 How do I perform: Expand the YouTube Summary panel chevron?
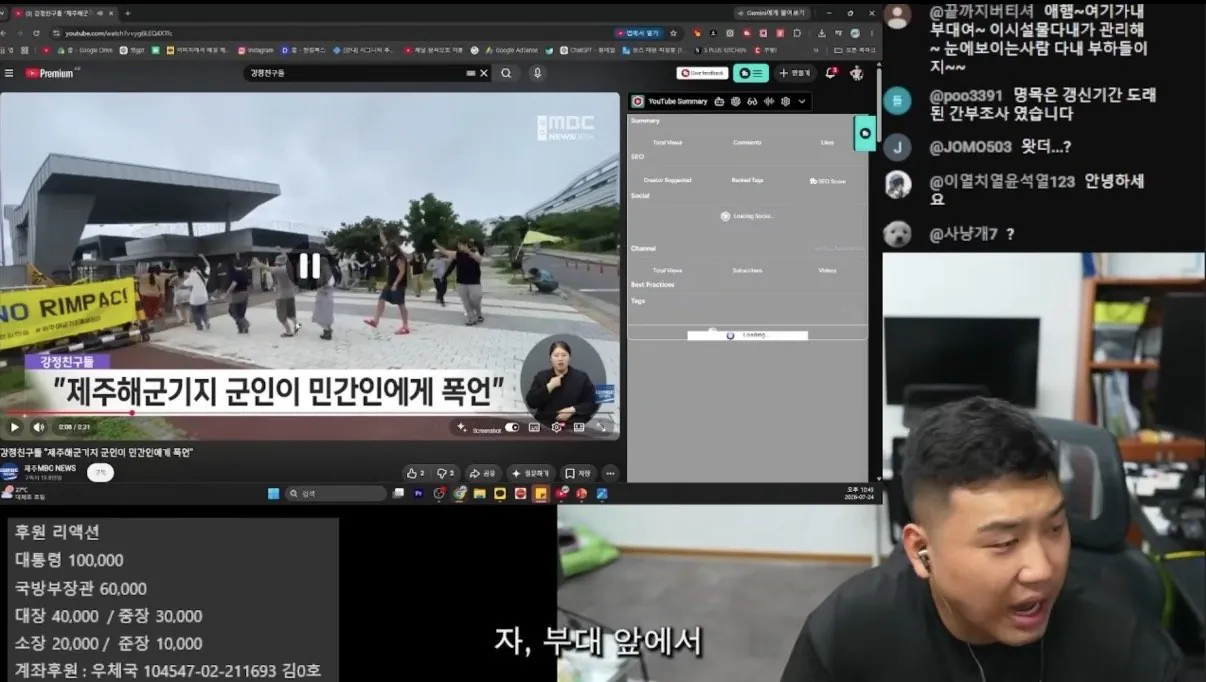(802, 101)
